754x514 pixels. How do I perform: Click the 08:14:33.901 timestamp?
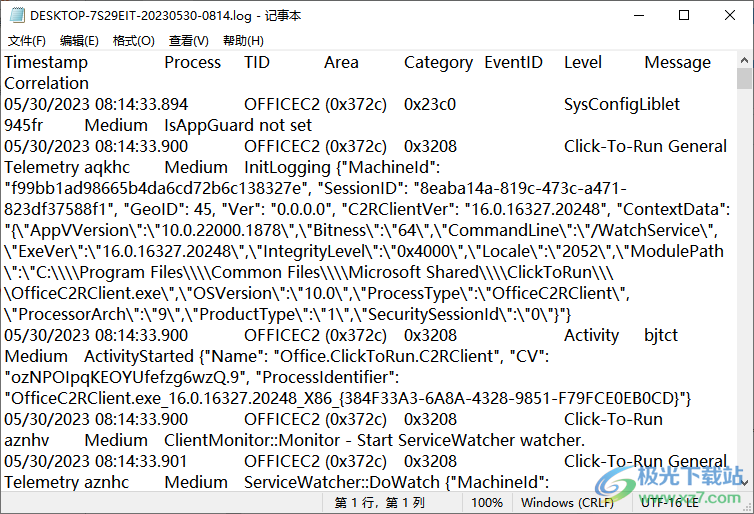[x=141, y=462]
